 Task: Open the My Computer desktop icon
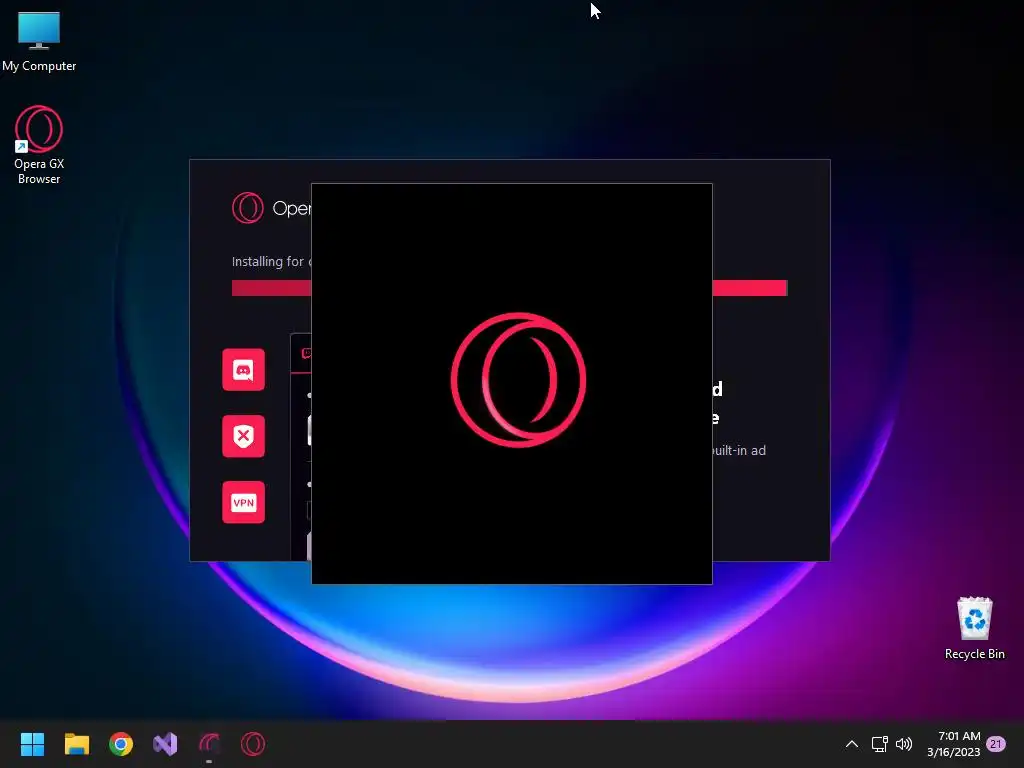39,42
